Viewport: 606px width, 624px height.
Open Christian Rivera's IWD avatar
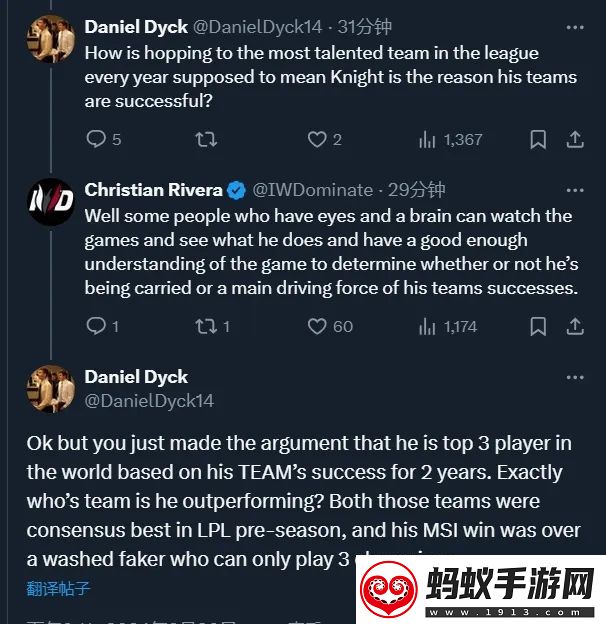point(51,202)
